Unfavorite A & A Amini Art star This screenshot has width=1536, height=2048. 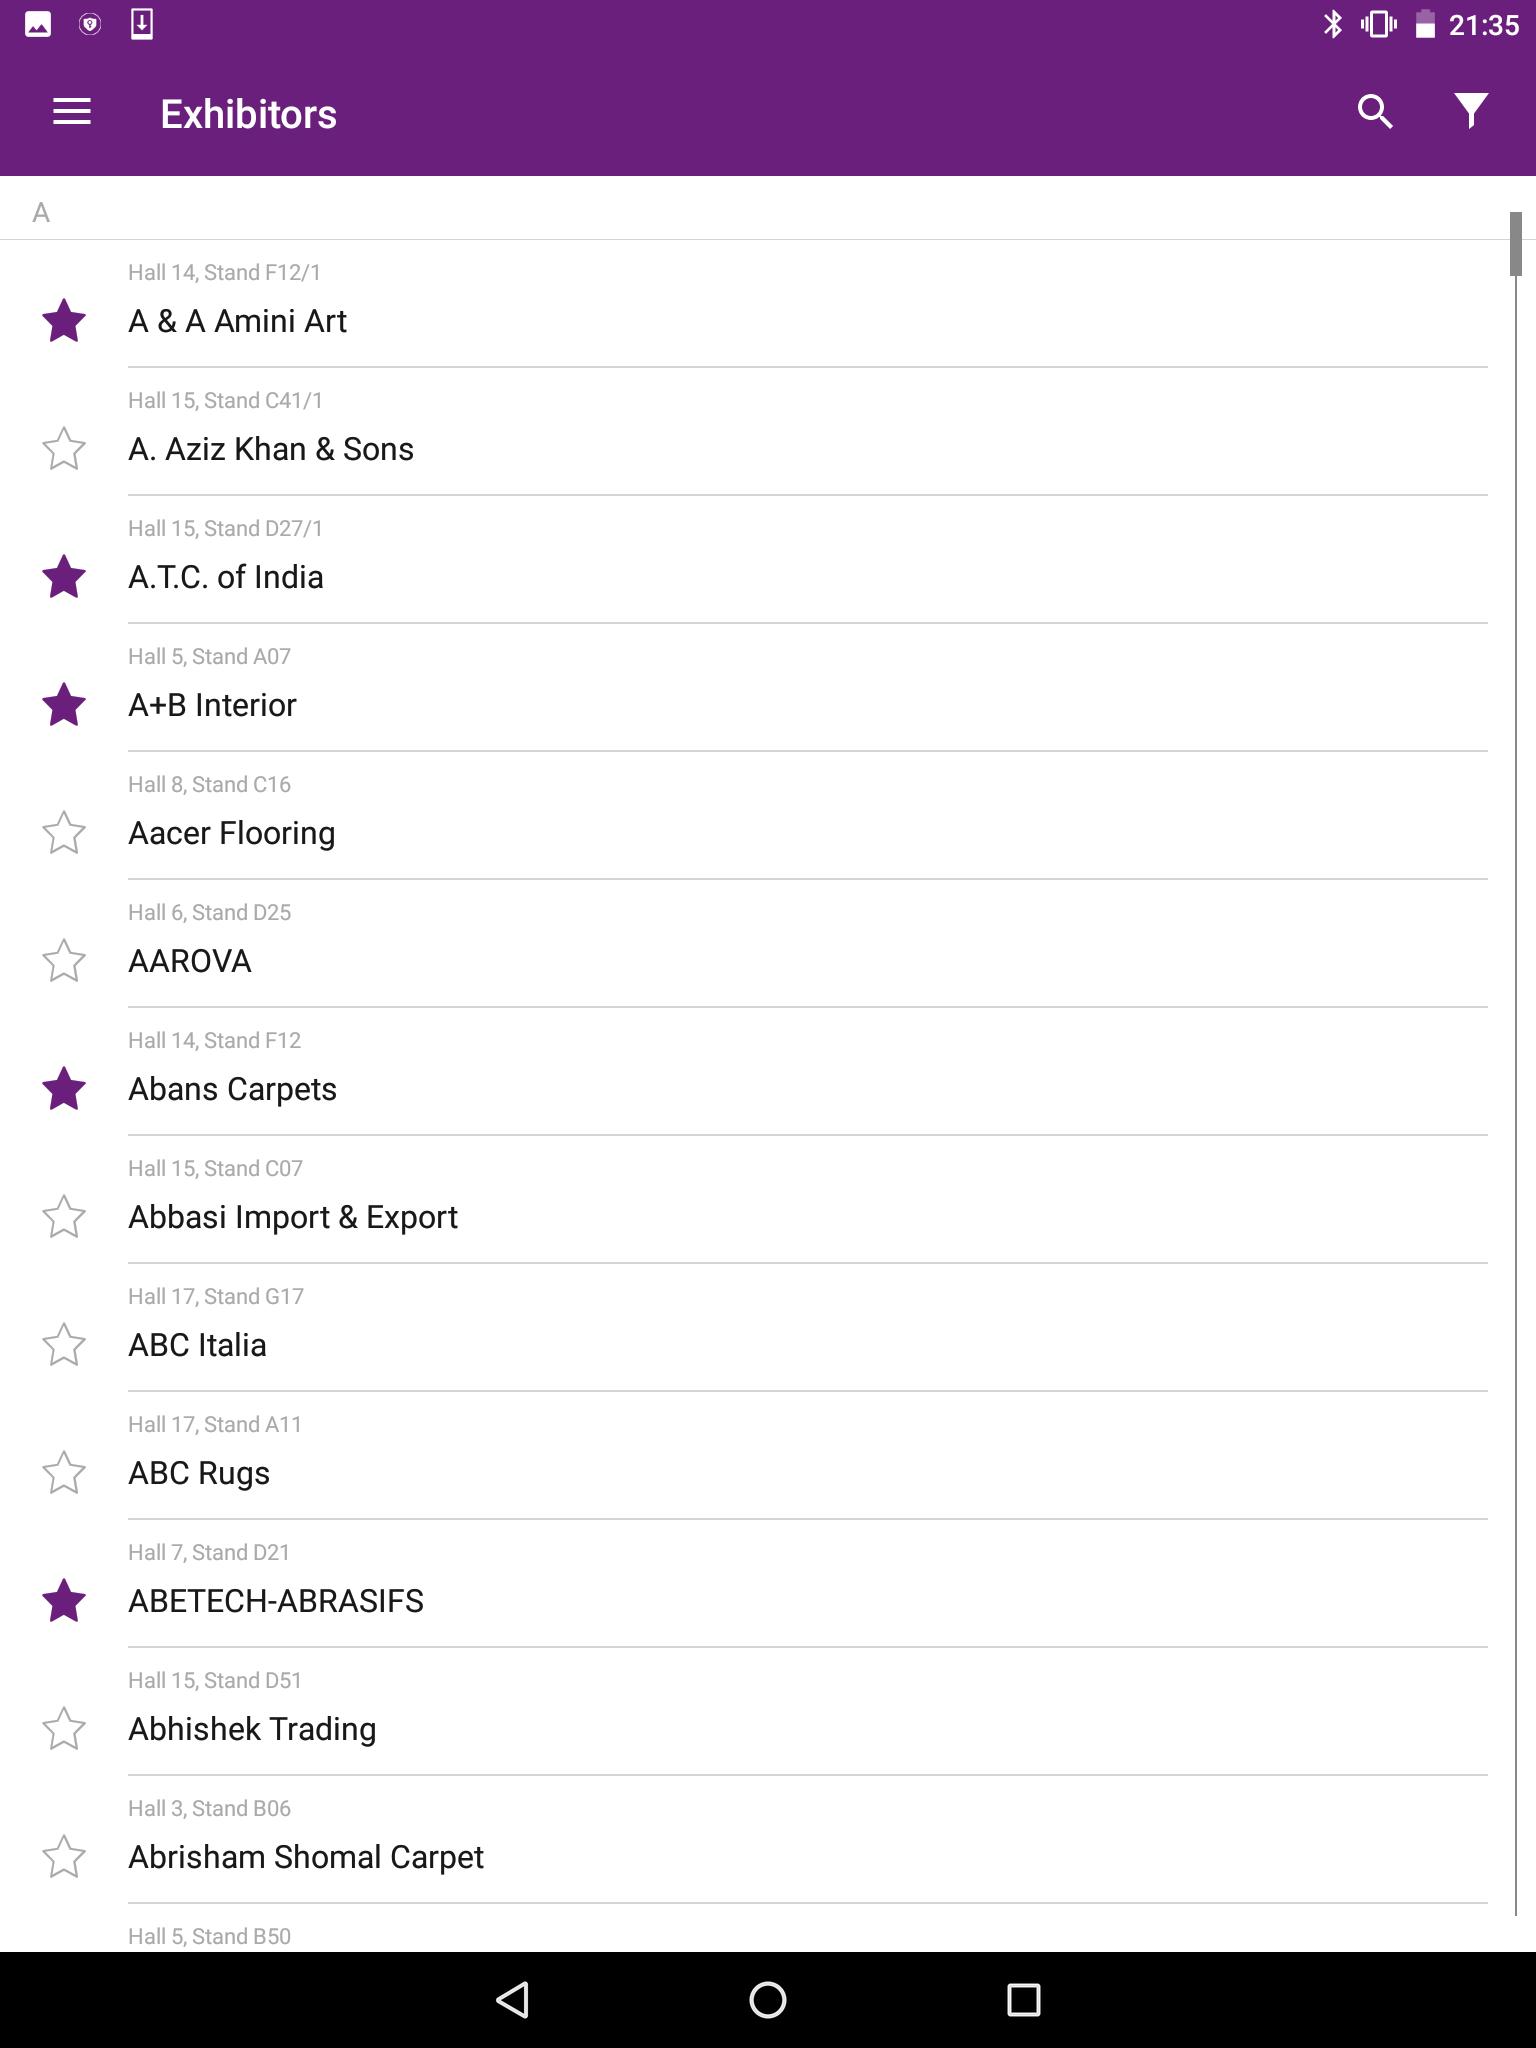[x=64, y=321]
